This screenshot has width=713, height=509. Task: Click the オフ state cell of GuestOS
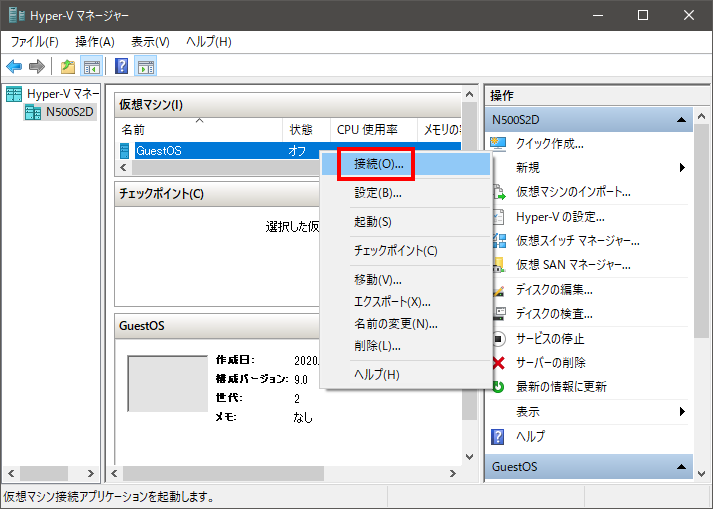[x=297, y=151]
